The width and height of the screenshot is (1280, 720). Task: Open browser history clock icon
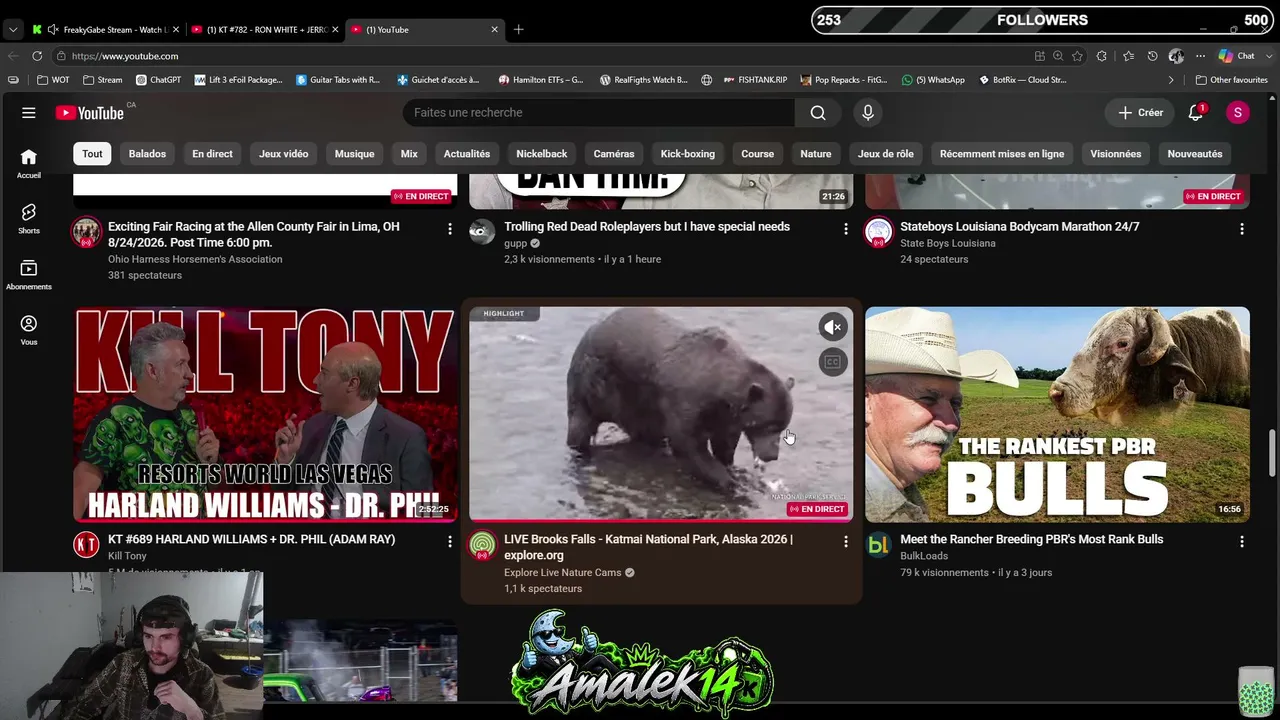click(x=1152, y=56)
